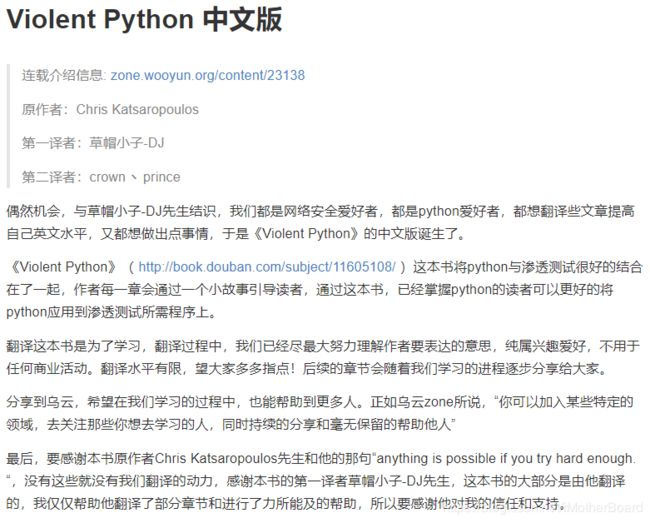Click the 'MotherBoard' watermark text

(607, 507)
